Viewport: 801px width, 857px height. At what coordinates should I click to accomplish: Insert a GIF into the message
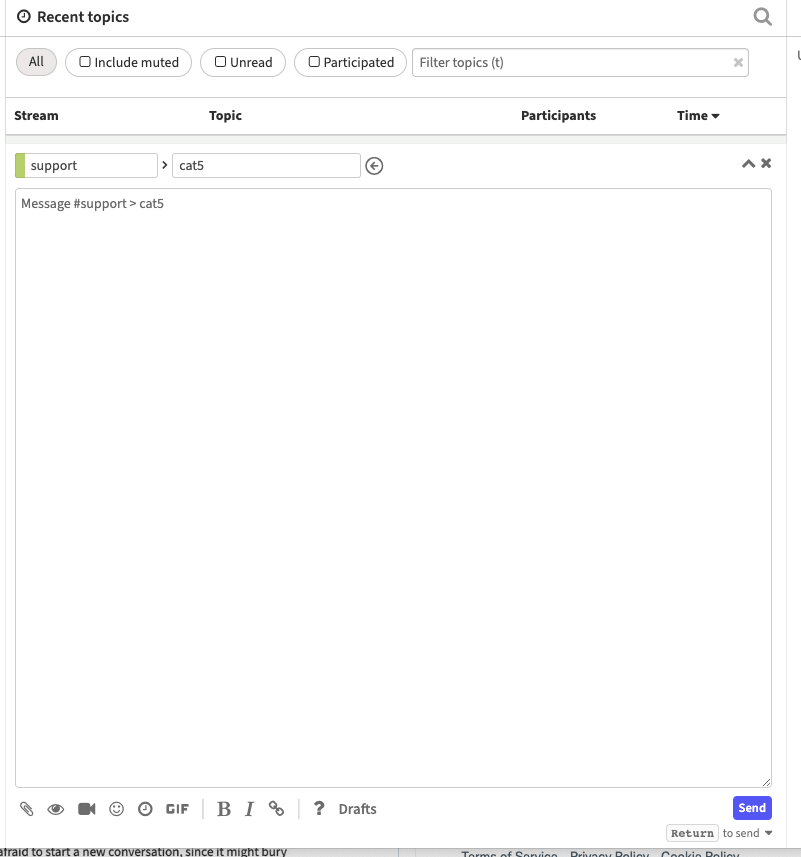177,808
